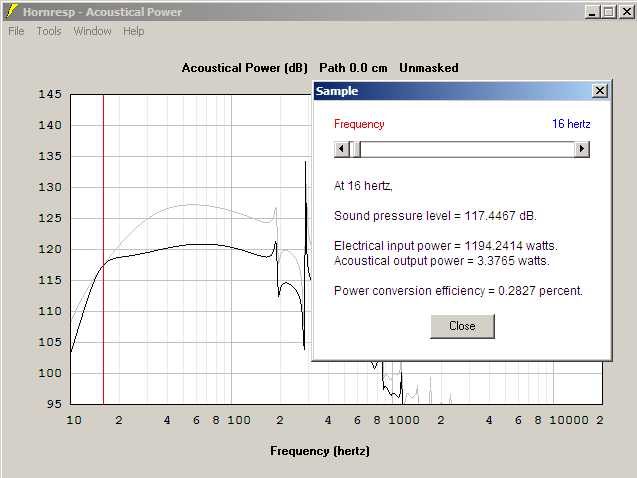The width and height of the screenshot is (637, 478).
Task: Click the 10000 x-axis label
Action: pos(568,420)
